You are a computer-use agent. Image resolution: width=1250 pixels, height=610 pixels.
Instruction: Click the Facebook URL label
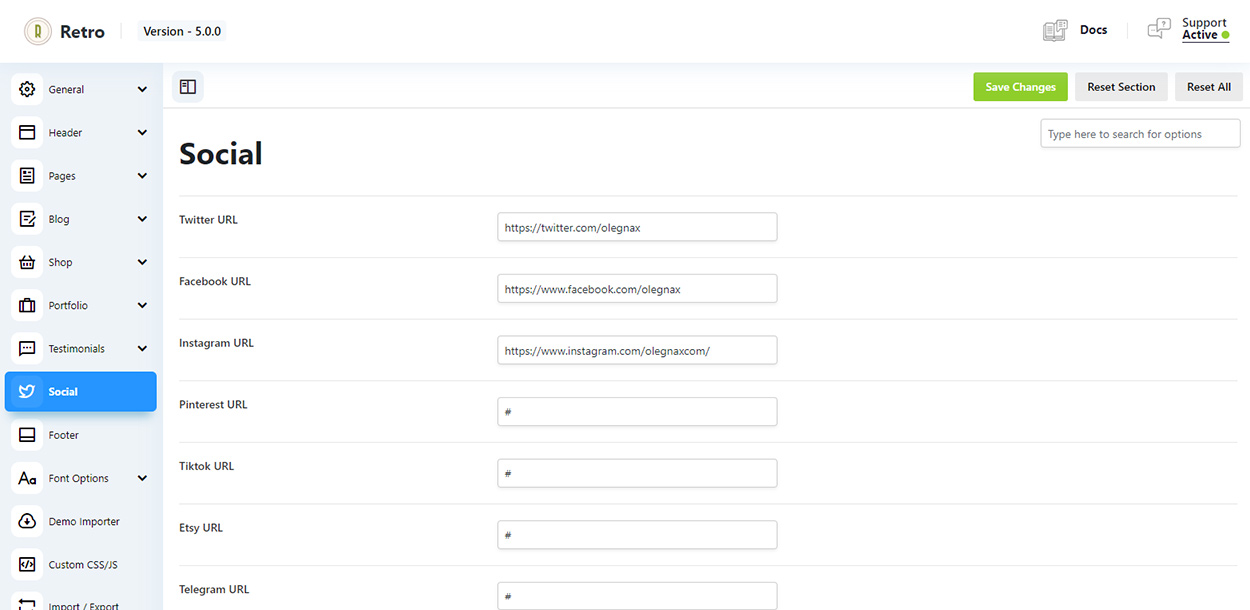pyautogui.click(x=215, y=281)
